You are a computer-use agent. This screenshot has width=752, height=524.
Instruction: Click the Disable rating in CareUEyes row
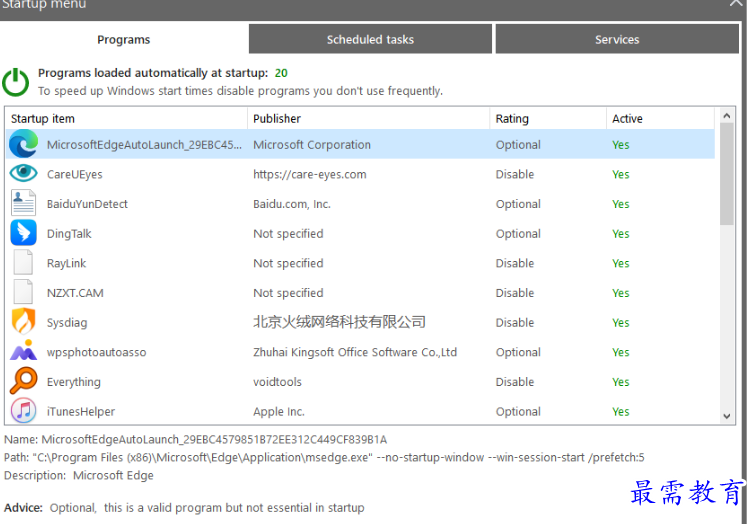click(515, 175)
